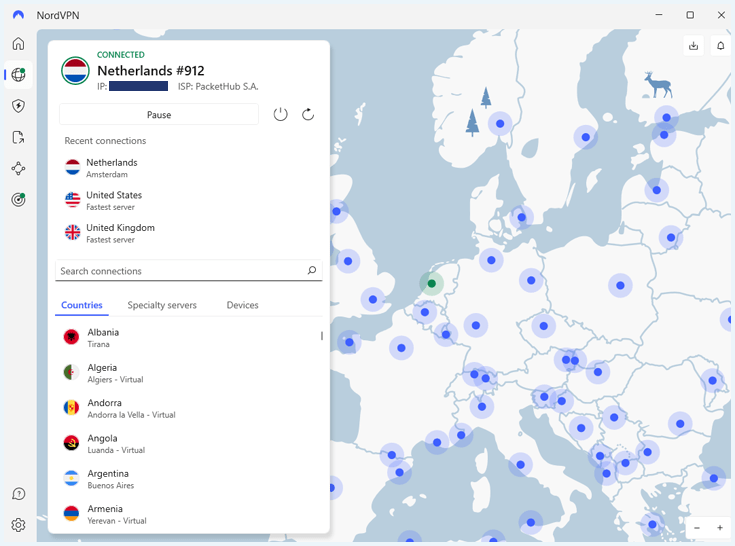The height and width of the screenshot is (546, 735).
Task: Click the disconnect power icon
Action: (280, 114)
